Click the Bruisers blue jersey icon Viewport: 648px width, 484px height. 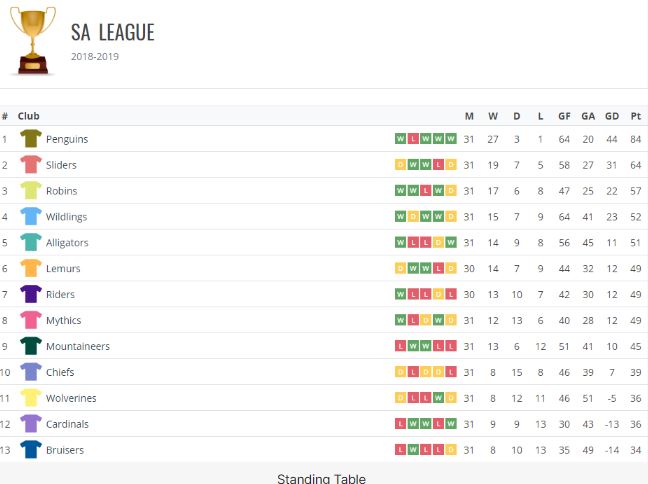31,449
